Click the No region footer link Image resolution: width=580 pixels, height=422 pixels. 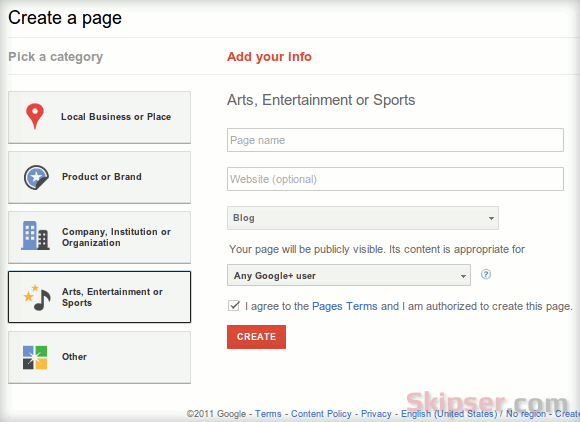(x=526, y=413)
